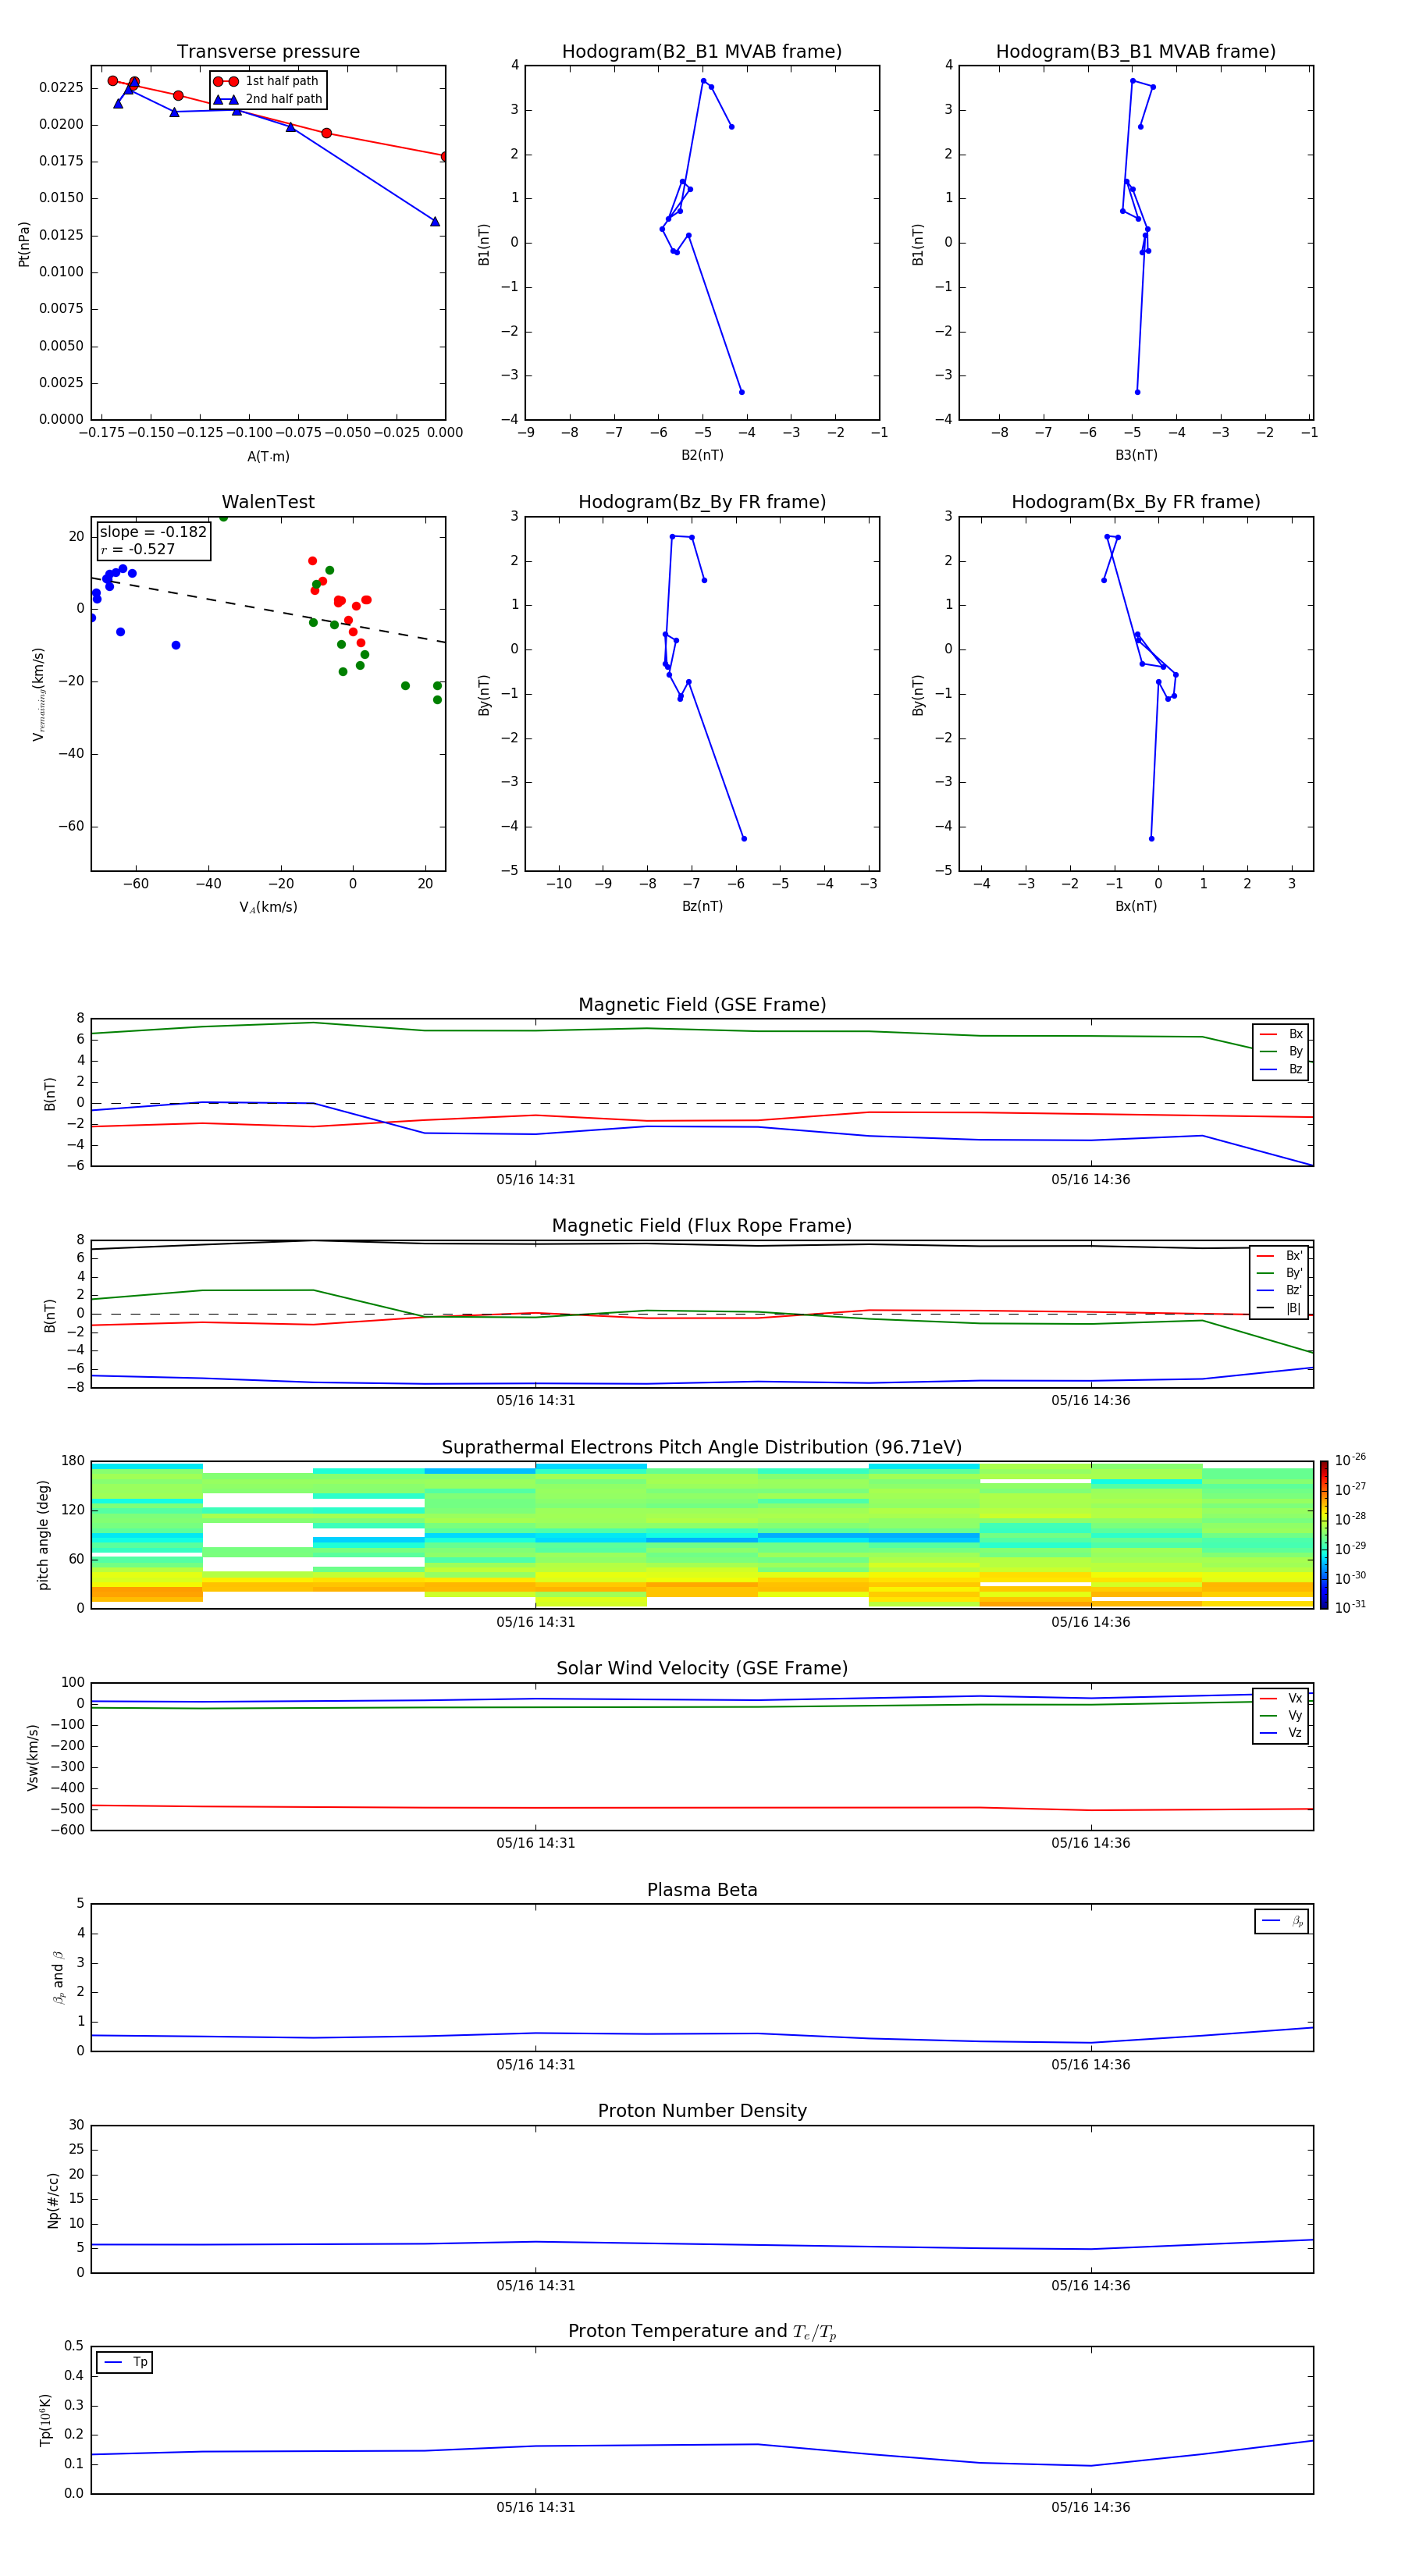1405x2576 pixels.
Task: Click the "Transverse pressure" plot title
Action: click(x=268, y=52)
